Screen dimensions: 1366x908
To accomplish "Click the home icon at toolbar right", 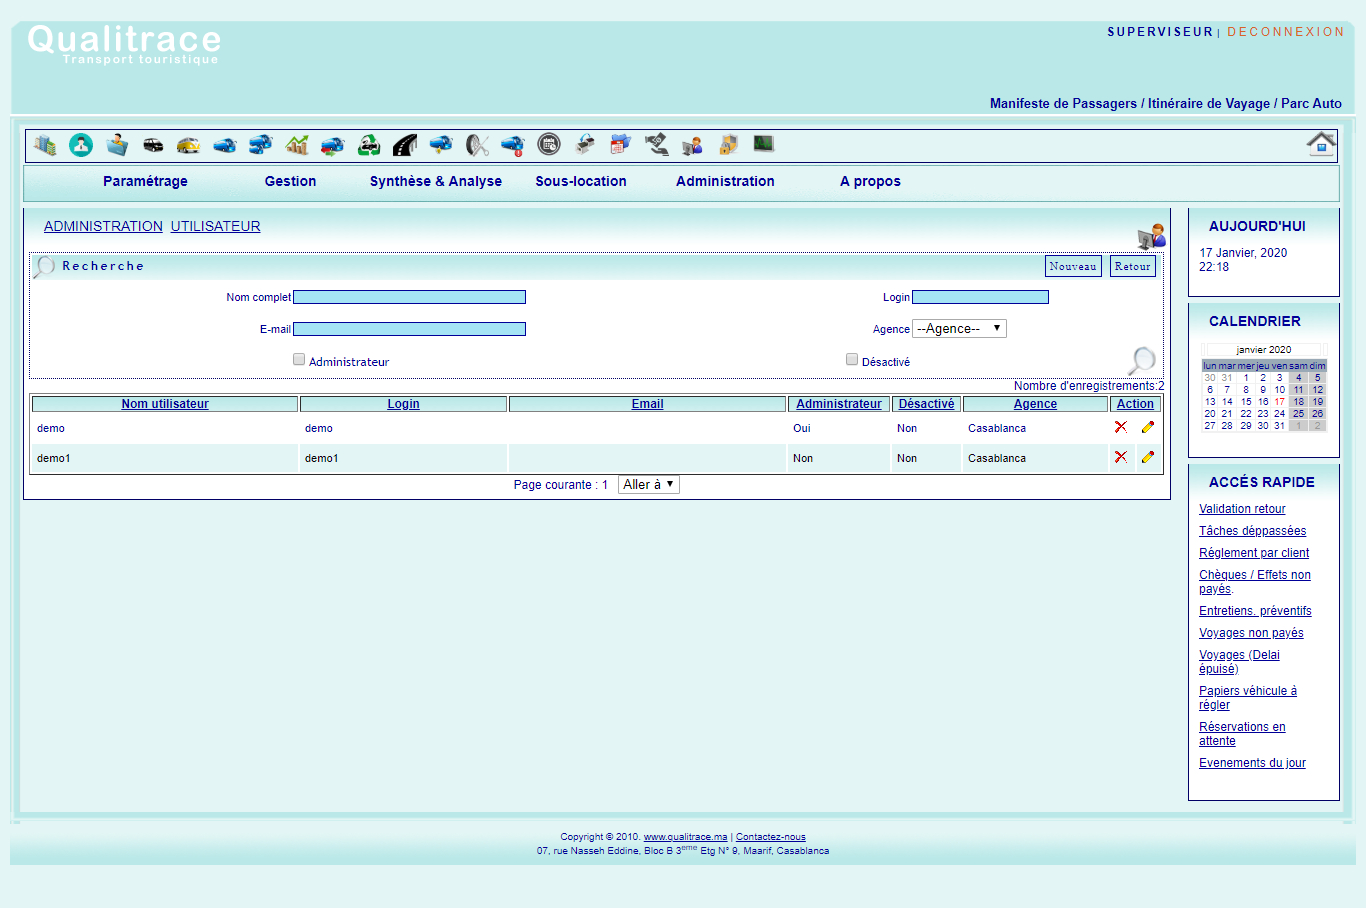I will coord(1321,144).
